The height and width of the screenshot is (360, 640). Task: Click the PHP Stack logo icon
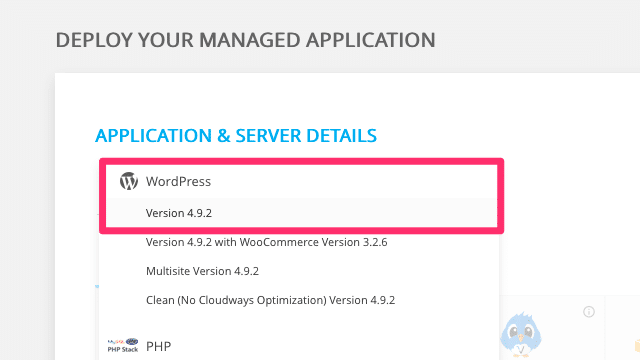coord(123,345)
